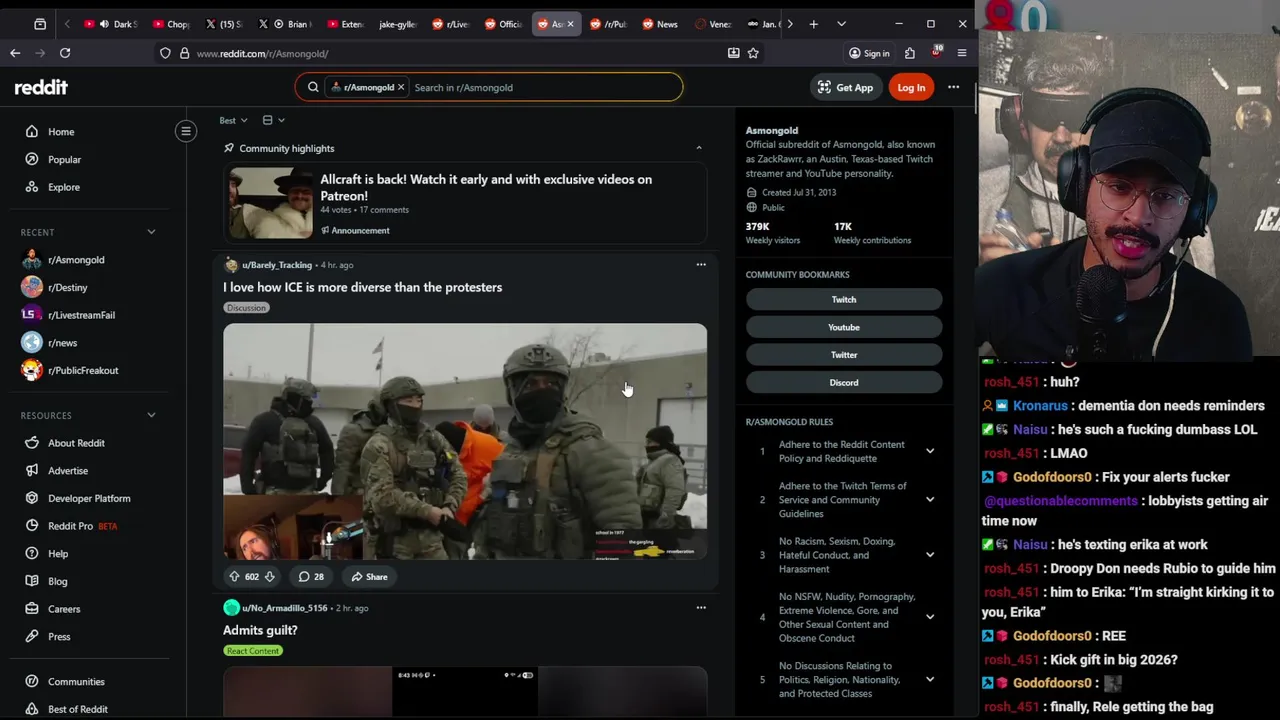Screen dimensions: 1280x720
Task: Click the Get App button
Action: point(846,87)
